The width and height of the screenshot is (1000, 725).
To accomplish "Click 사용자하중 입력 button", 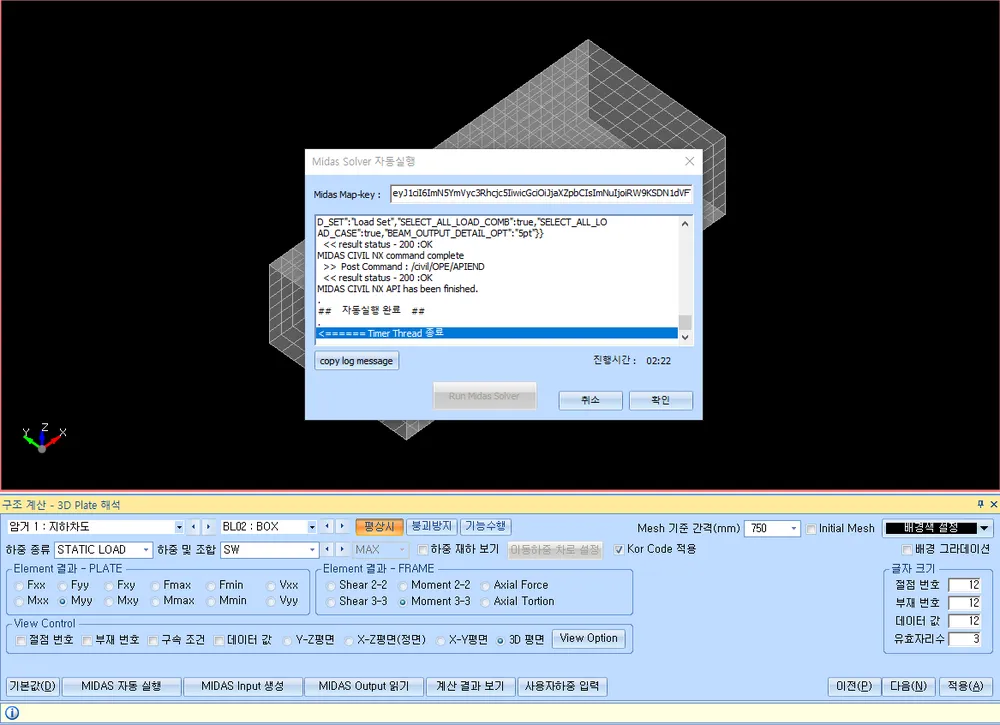I will (x=562, y=686).
